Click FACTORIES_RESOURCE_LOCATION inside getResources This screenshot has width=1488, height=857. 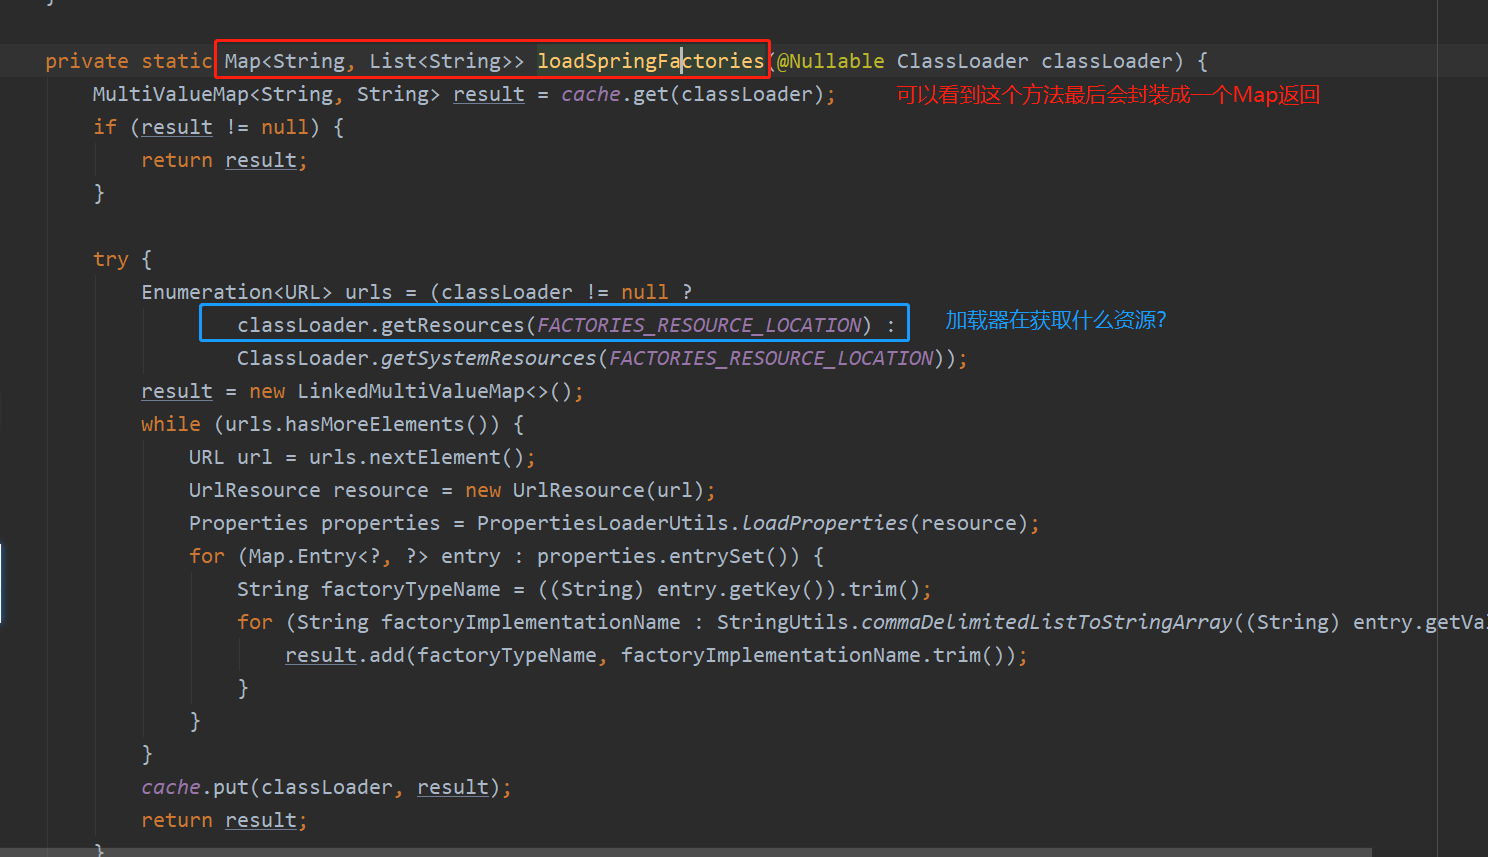point(699,325)
